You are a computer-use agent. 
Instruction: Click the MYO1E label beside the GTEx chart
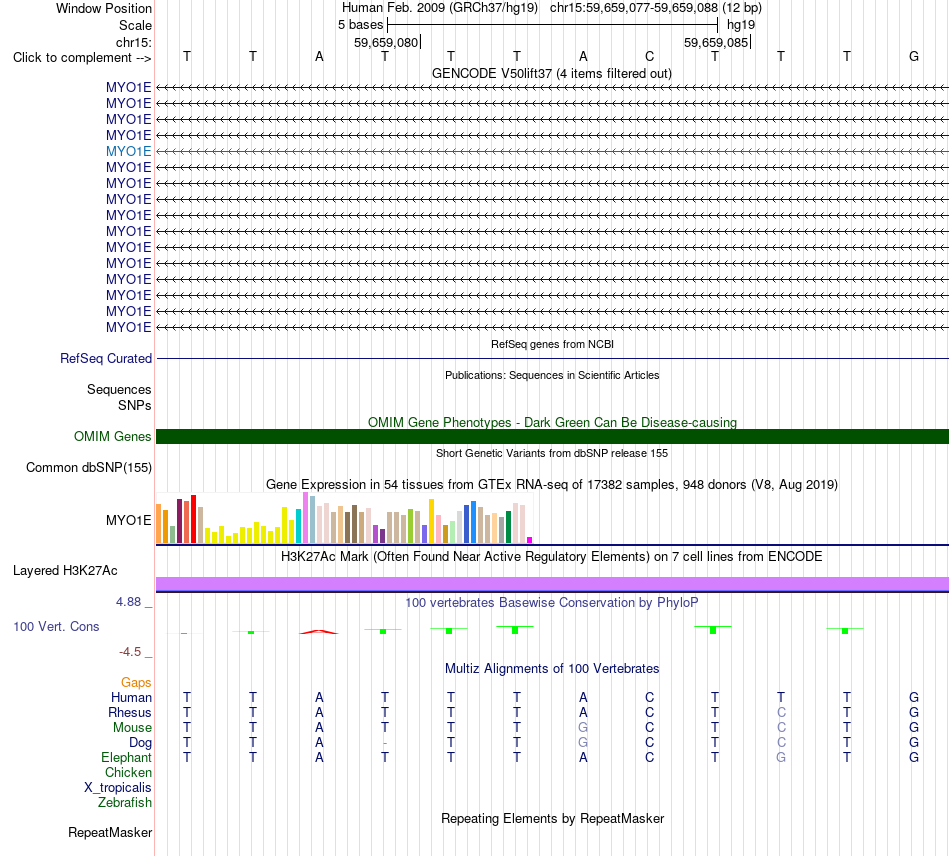point(128,520)
